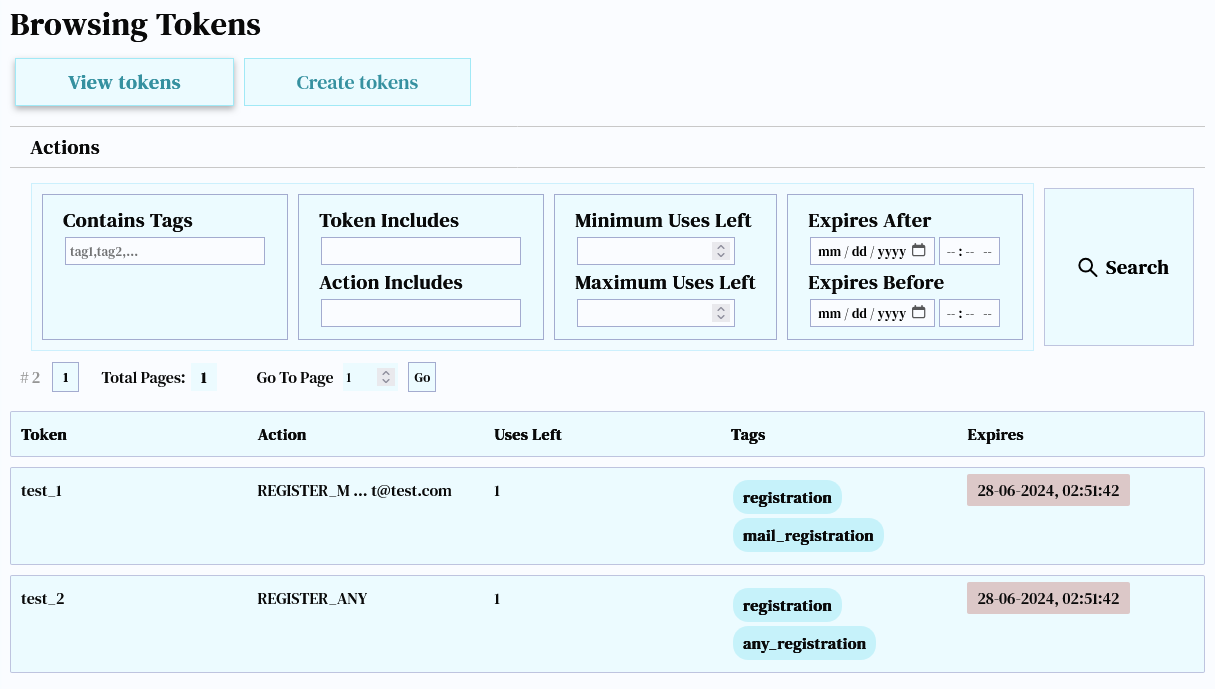
Task: Click the Go button for page navigation
Action: [422, 377]
